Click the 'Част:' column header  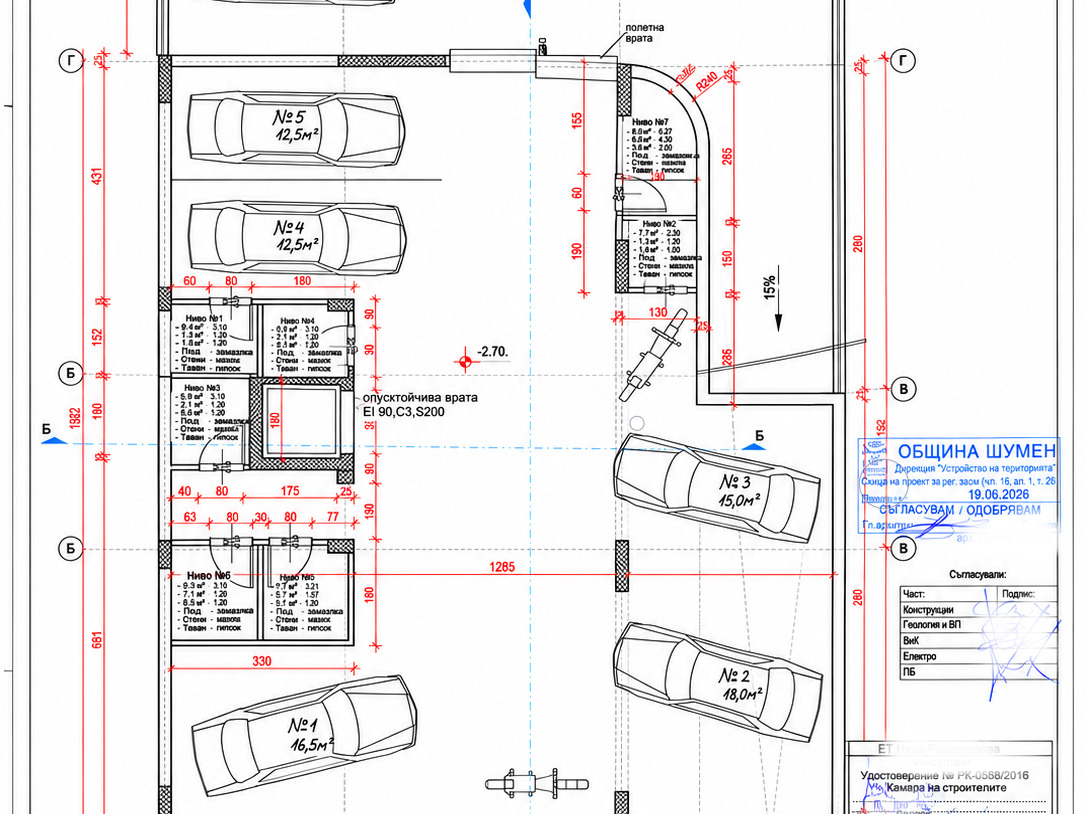[914, 594]
